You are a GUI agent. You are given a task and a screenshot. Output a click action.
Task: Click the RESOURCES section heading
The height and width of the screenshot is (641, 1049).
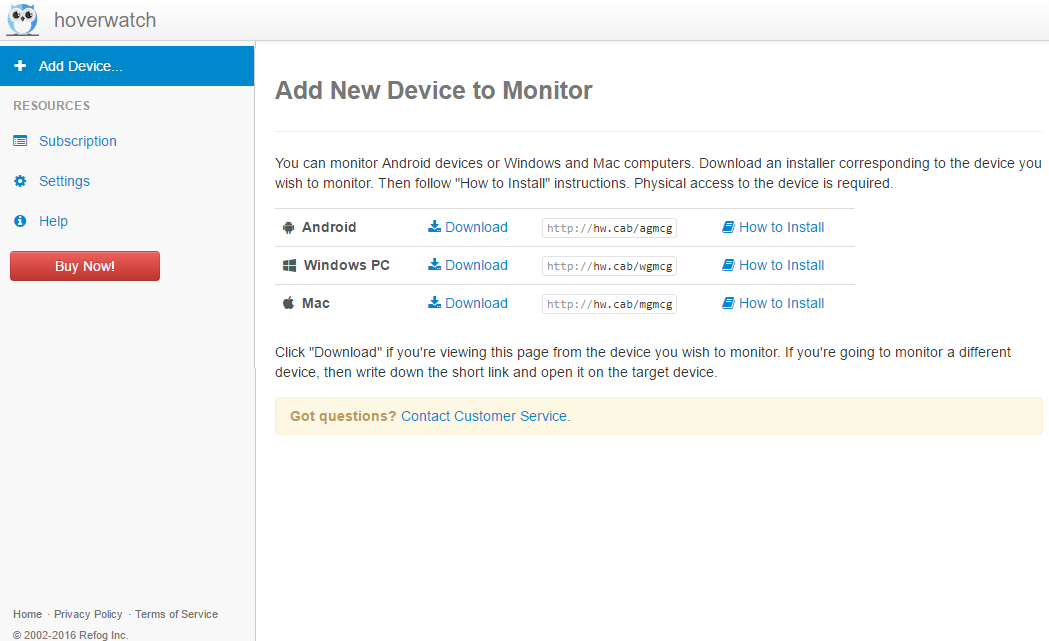pyautogui.click(x=52, y=106)
